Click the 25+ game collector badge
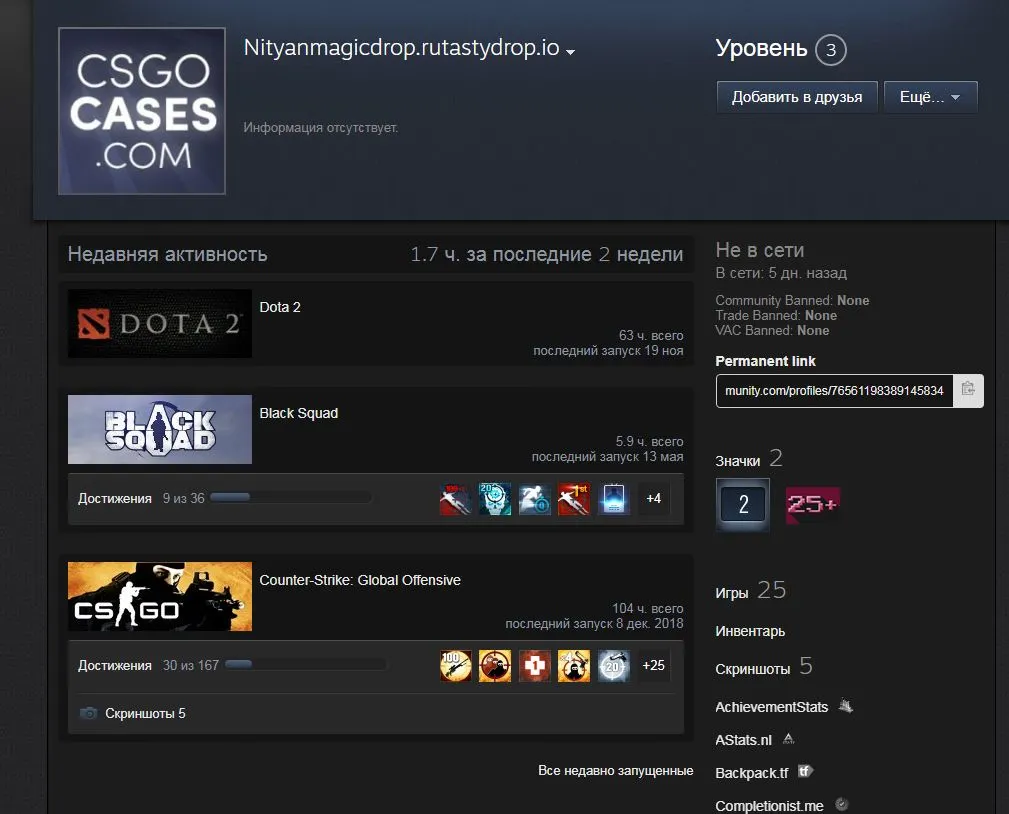1009x814 pixels. (x=813, y=504)
